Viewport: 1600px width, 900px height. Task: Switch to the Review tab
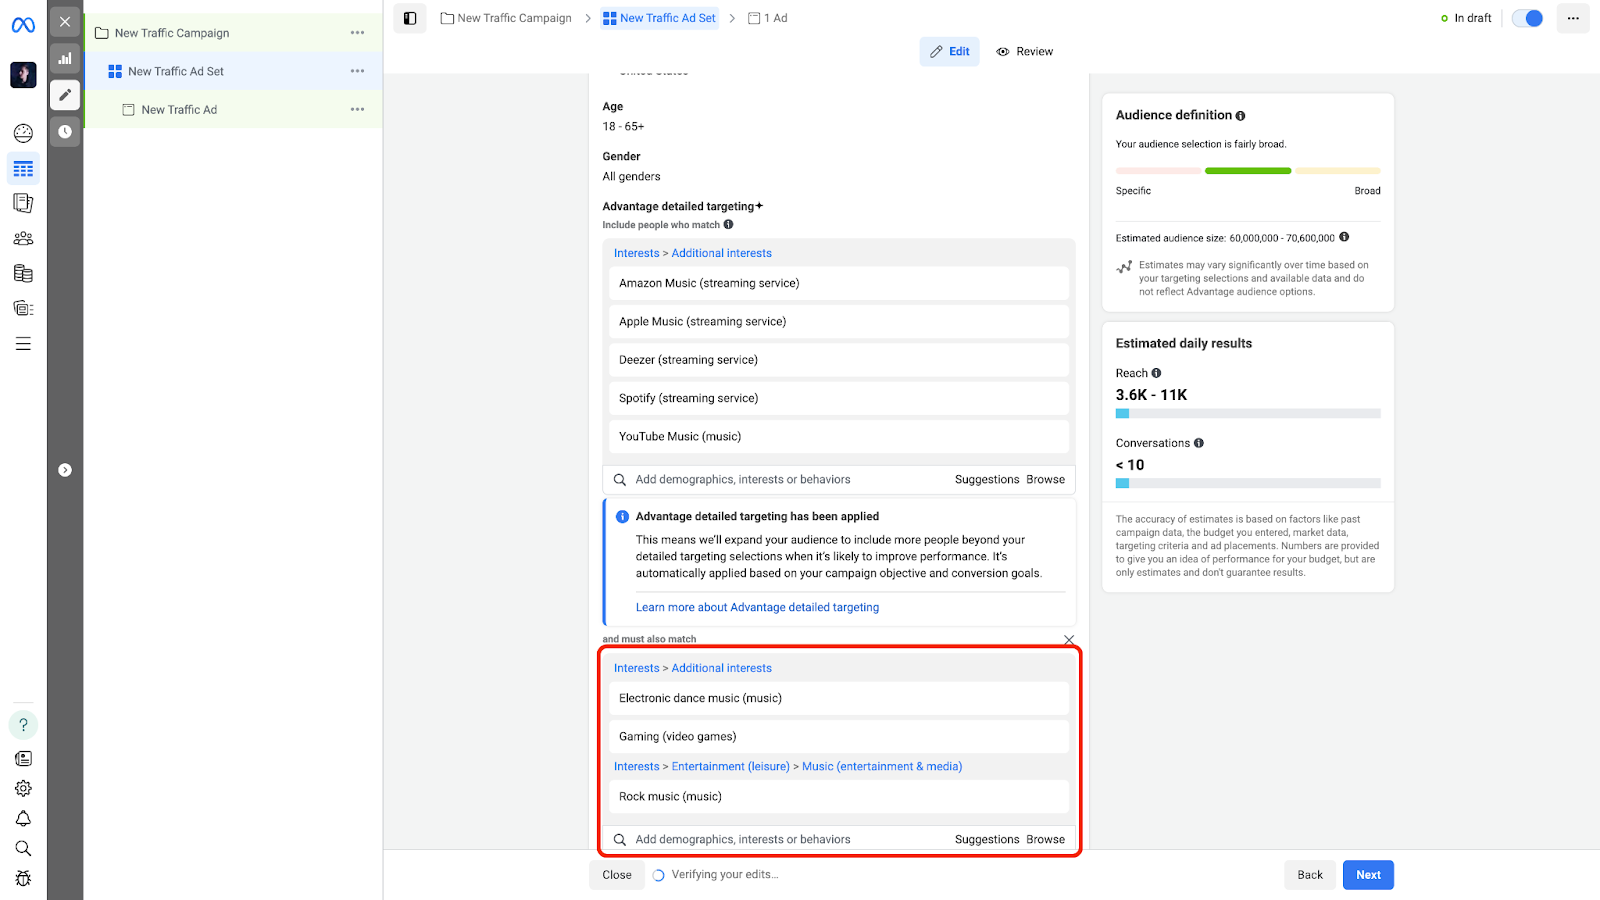tap(1025, 52)
